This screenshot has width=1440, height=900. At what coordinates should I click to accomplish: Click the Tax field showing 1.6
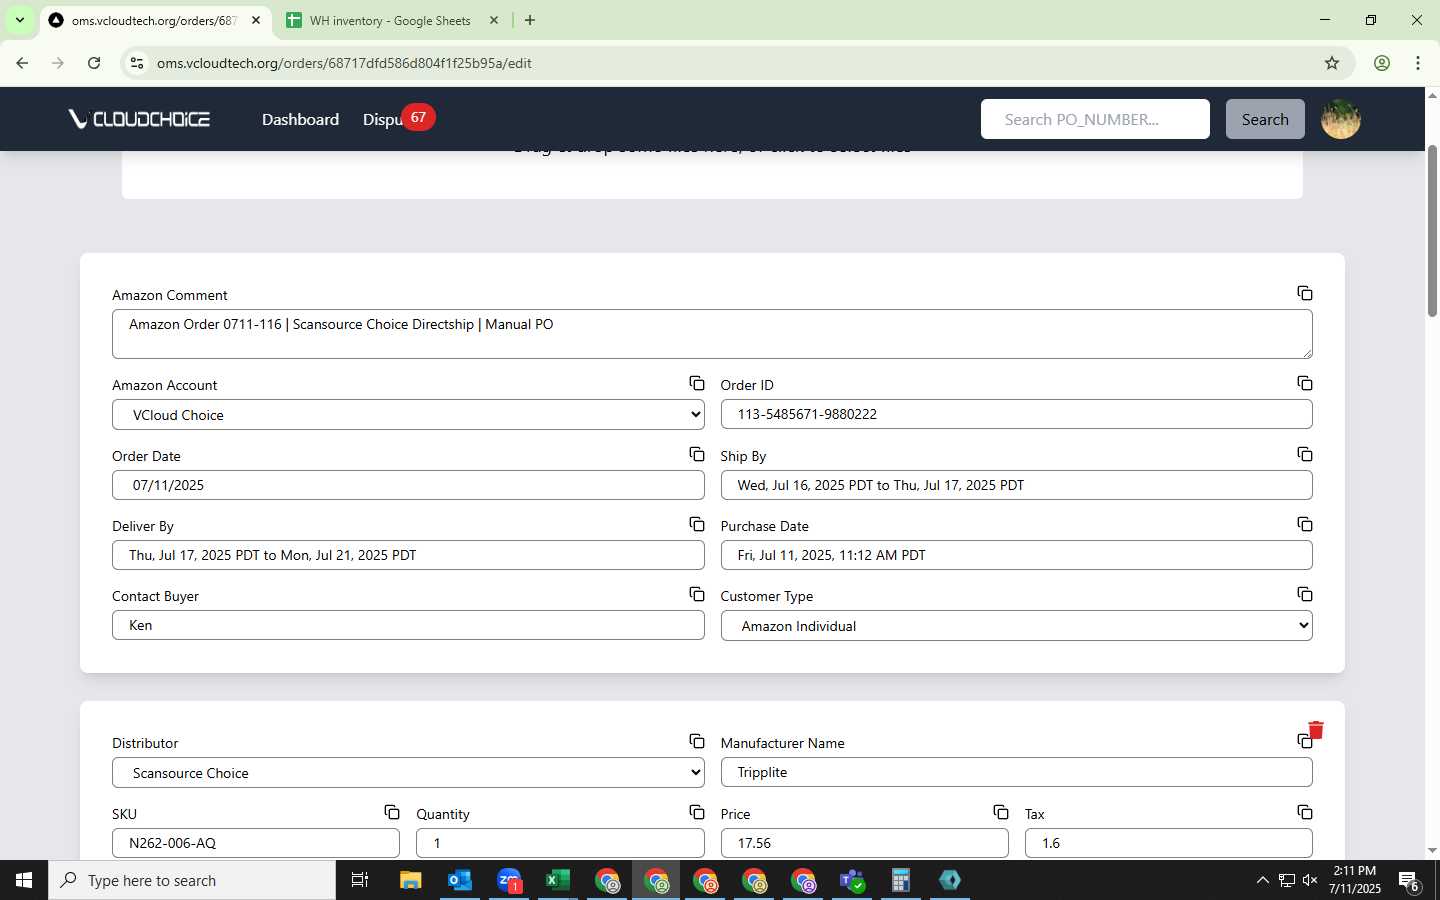point(1168,843)
